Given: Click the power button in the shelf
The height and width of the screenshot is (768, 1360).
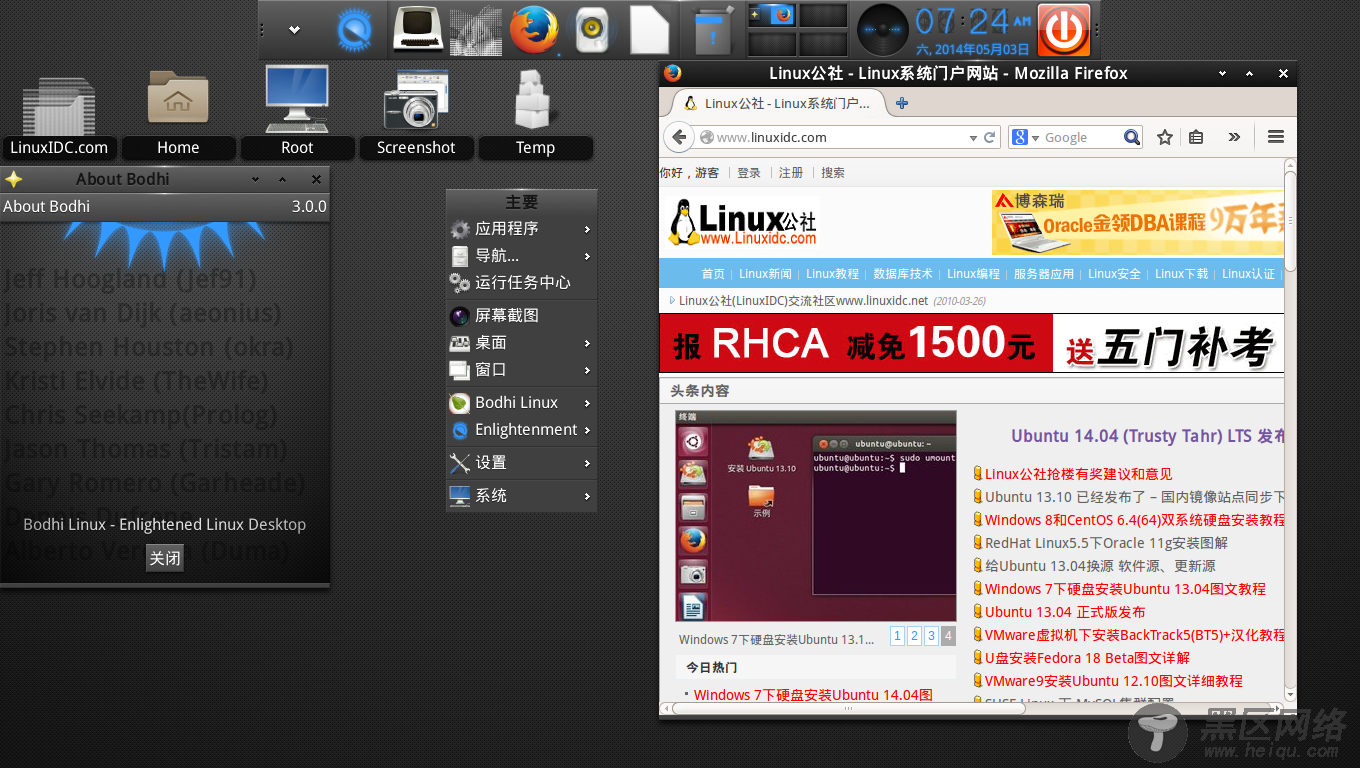Looking at the screenshot, I should [x=1063, y=30].
